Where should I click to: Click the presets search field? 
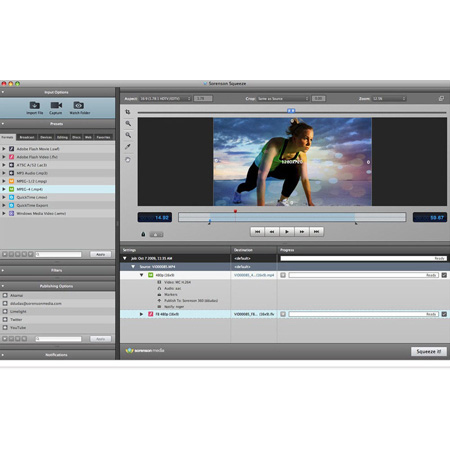[58, 254]
